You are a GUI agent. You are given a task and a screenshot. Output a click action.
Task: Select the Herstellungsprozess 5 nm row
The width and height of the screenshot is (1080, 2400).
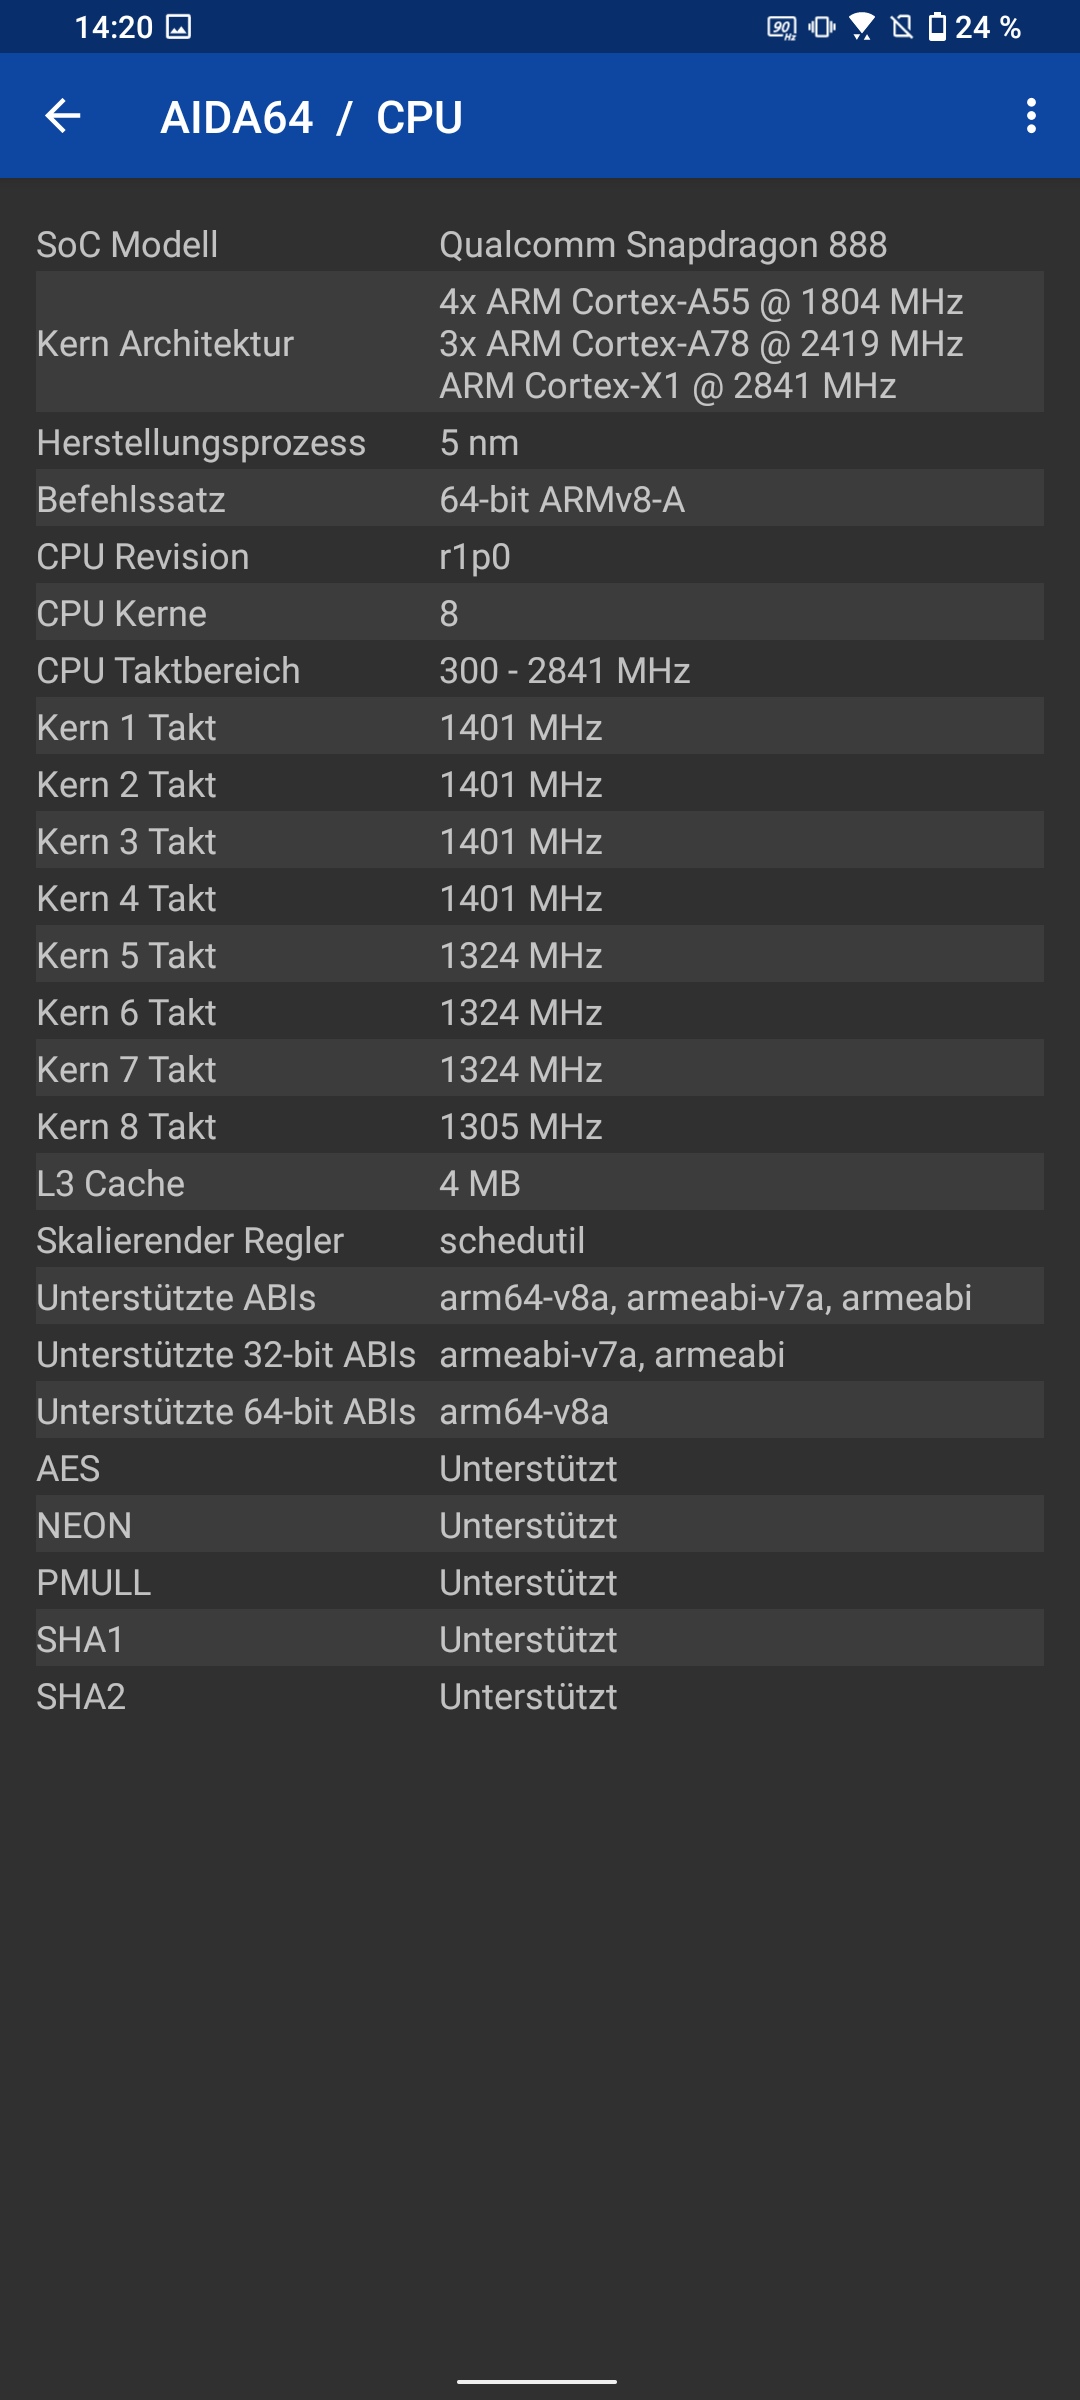(540, 442)
